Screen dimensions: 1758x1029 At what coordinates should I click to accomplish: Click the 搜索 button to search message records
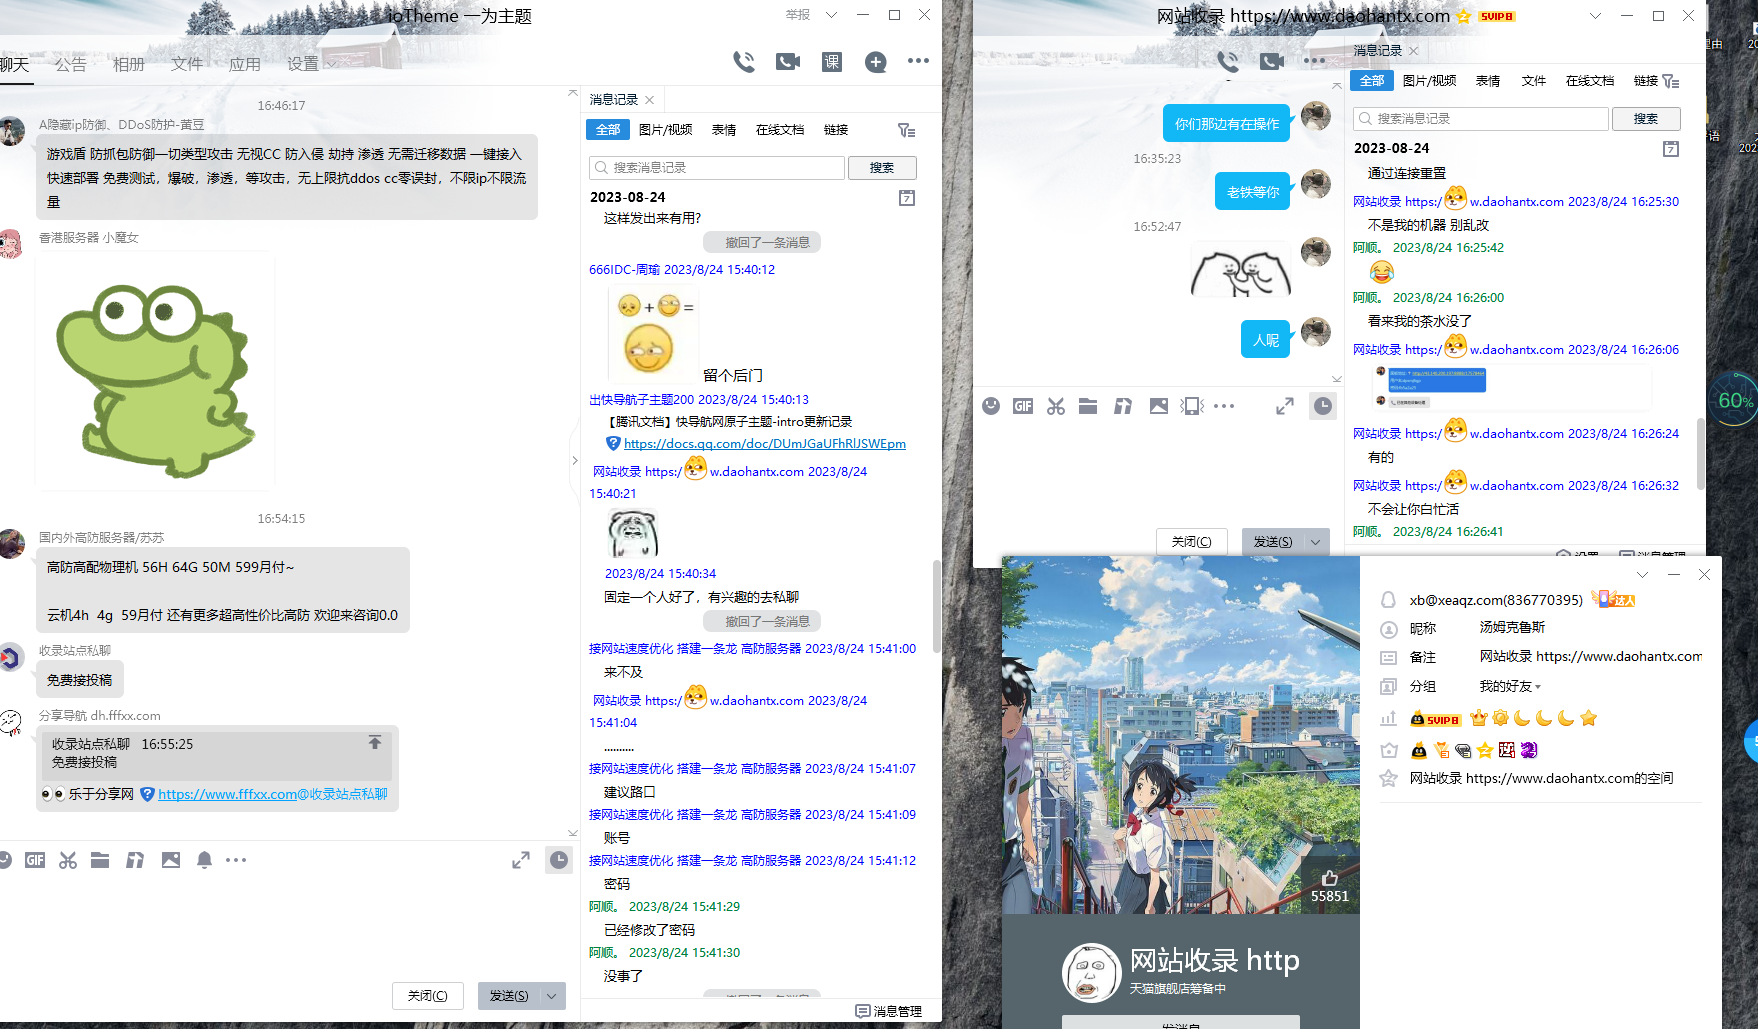(x=882, y=167)
